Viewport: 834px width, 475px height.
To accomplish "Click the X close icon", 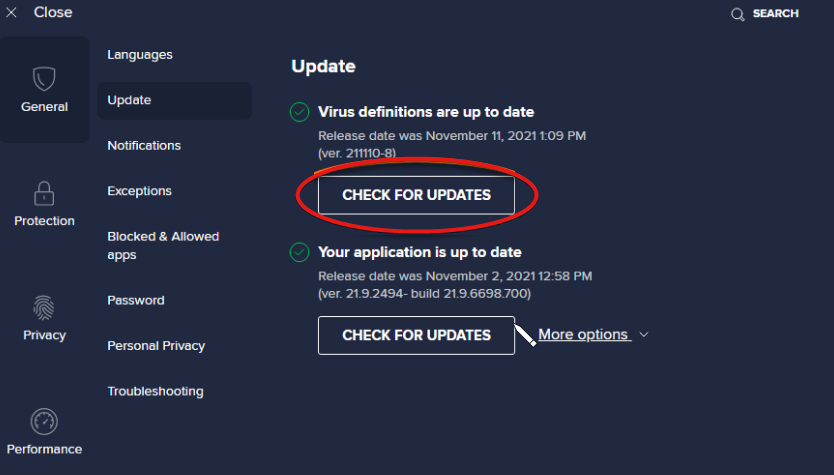I will 12,13.
